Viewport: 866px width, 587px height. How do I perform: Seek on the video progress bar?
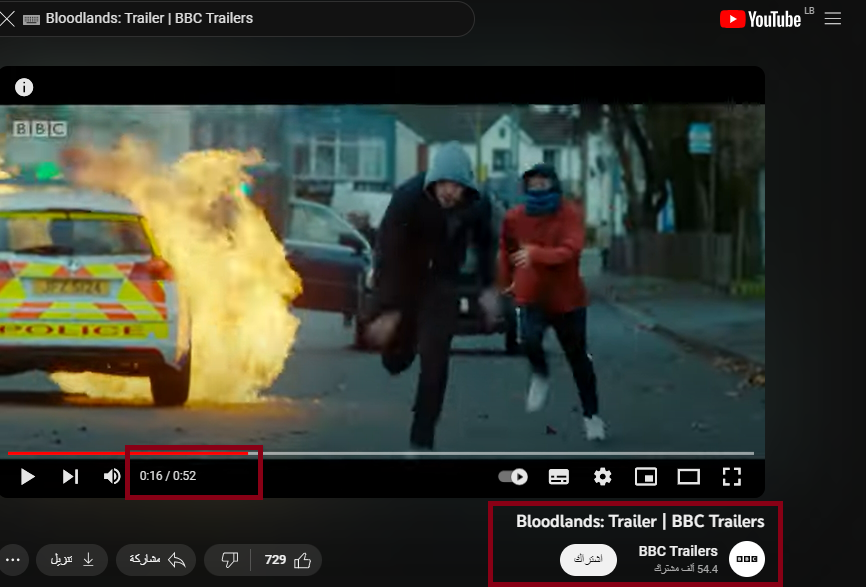point(381,453)
